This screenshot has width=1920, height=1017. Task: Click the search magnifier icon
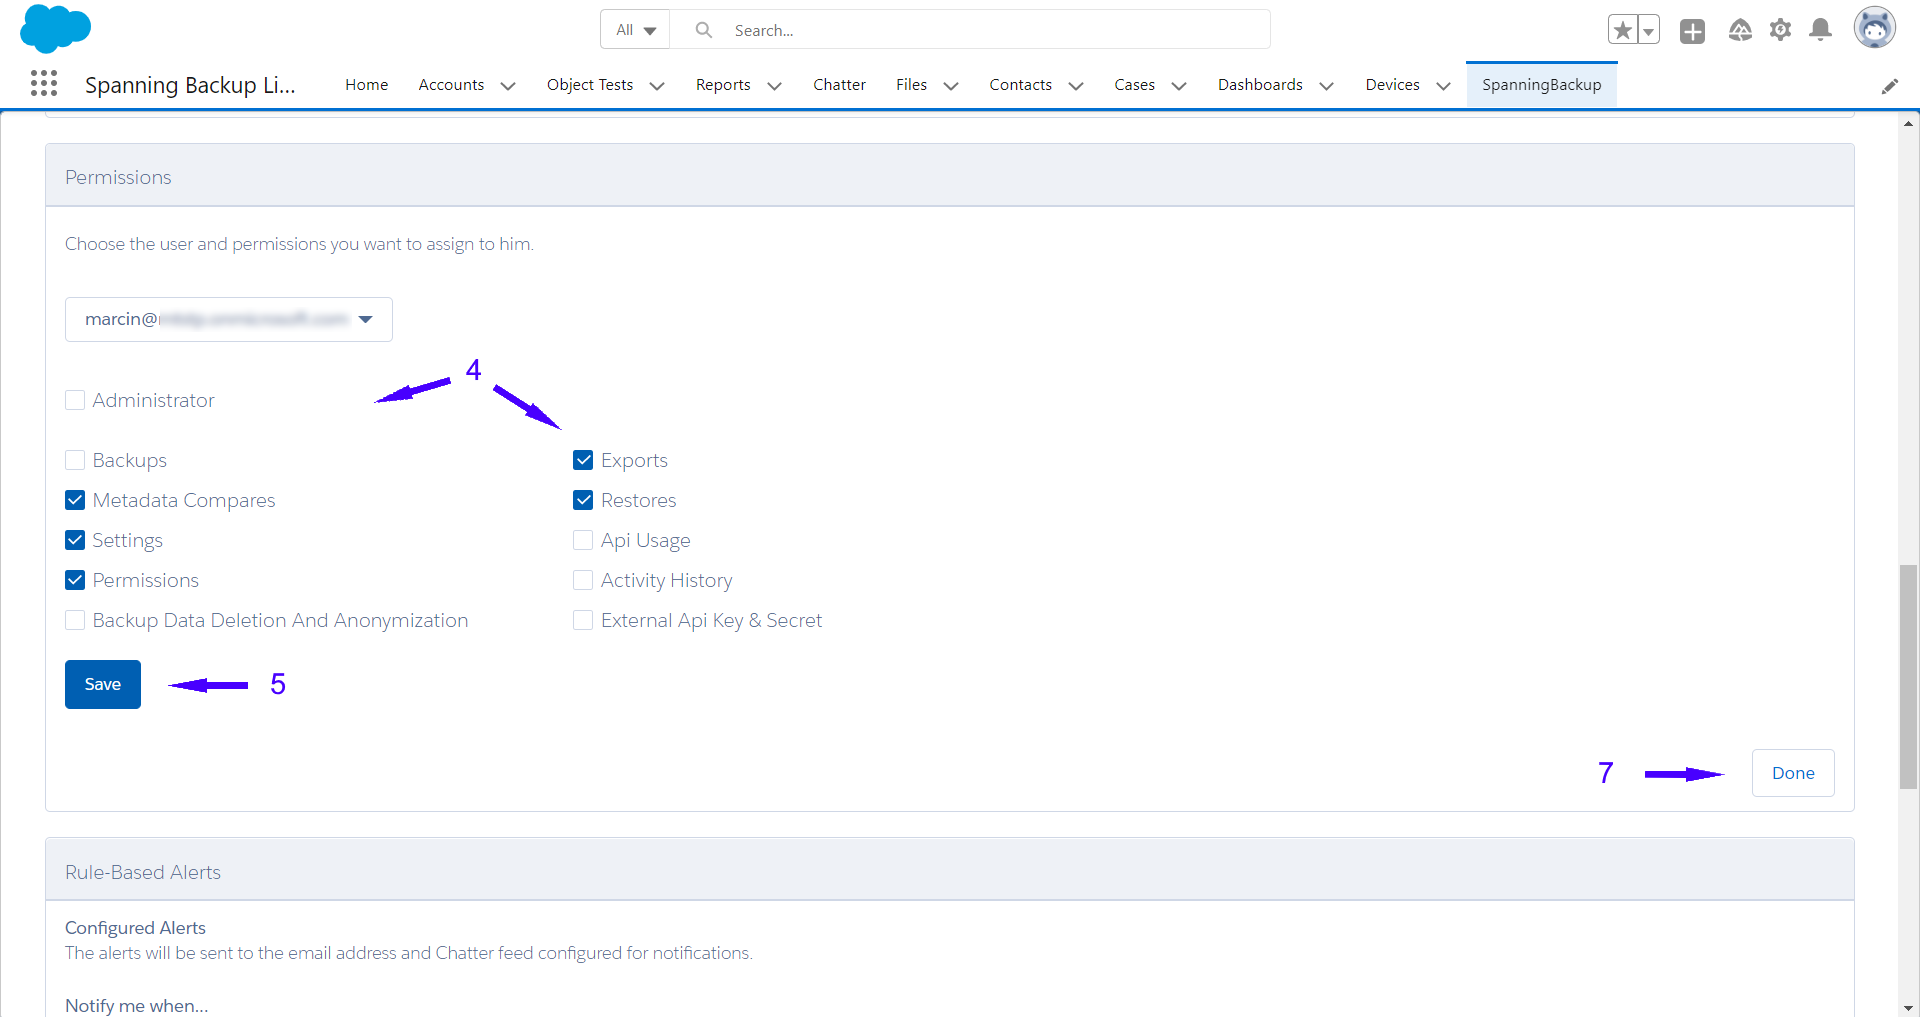pos(704,30)
